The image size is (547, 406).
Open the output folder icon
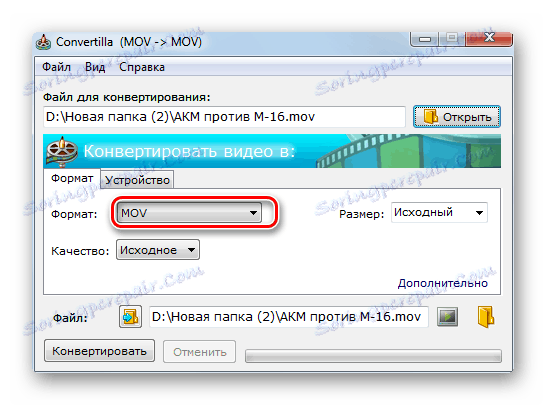(x=486, y=317)
